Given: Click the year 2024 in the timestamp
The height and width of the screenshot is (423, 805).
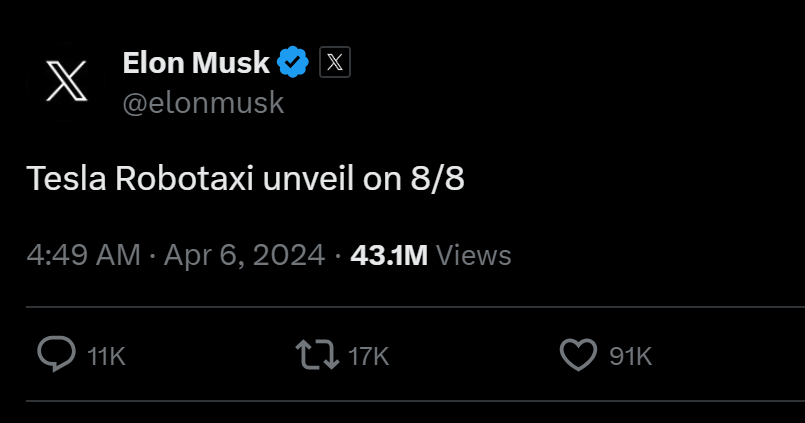Looking at the screenshot, I should click(289, 255).
